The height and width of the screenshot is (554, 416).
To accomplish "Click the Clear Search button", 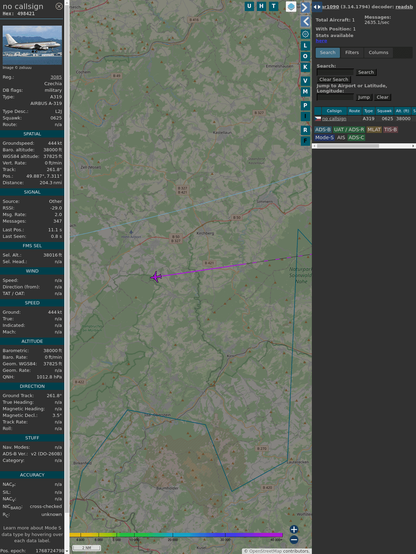I will coord(334,79).
